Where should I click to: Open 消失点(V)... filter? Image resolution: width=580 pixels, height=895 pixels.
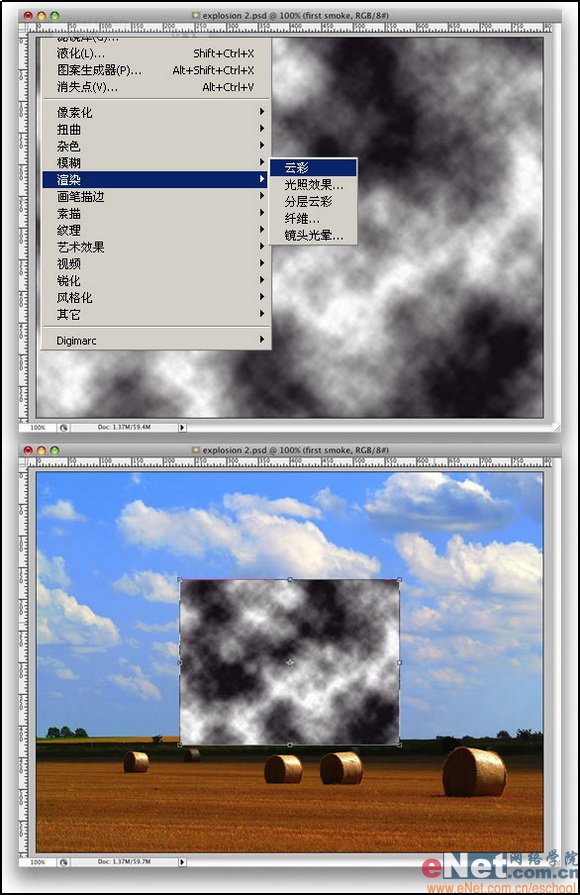(x=156, y=87)
